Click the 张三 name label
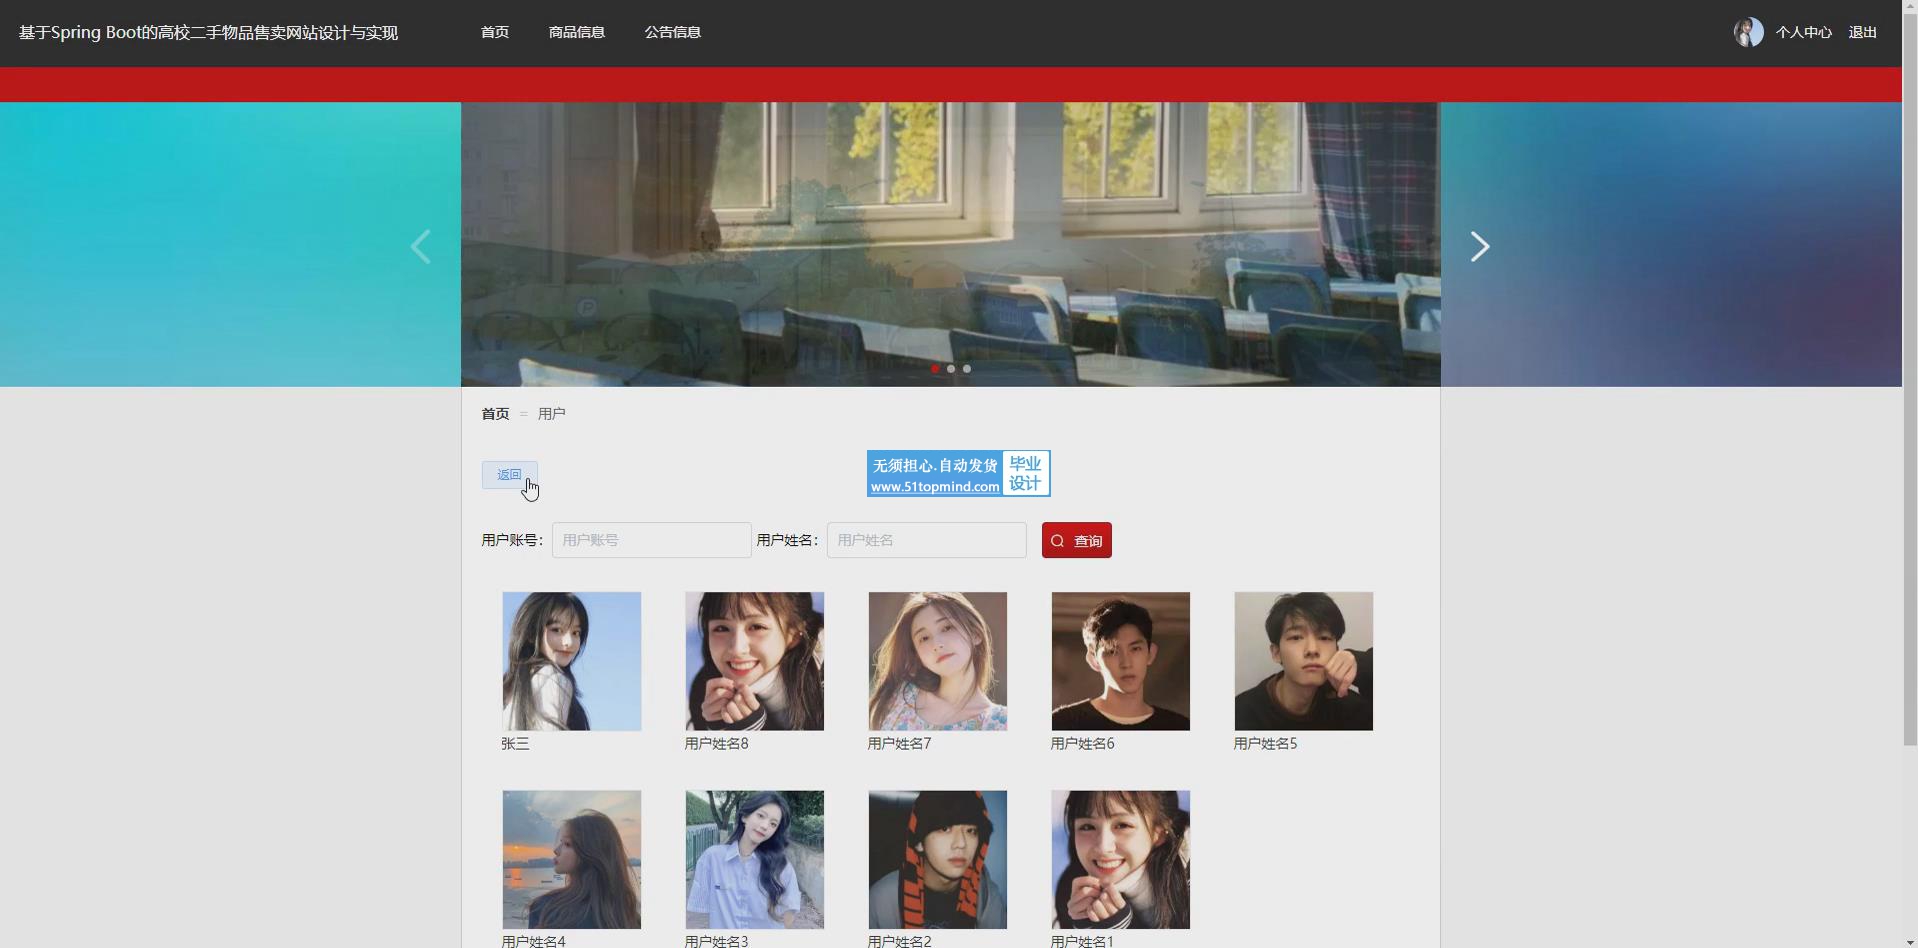1918x948 pixels. pyautogui.click(x=515, y=744)
